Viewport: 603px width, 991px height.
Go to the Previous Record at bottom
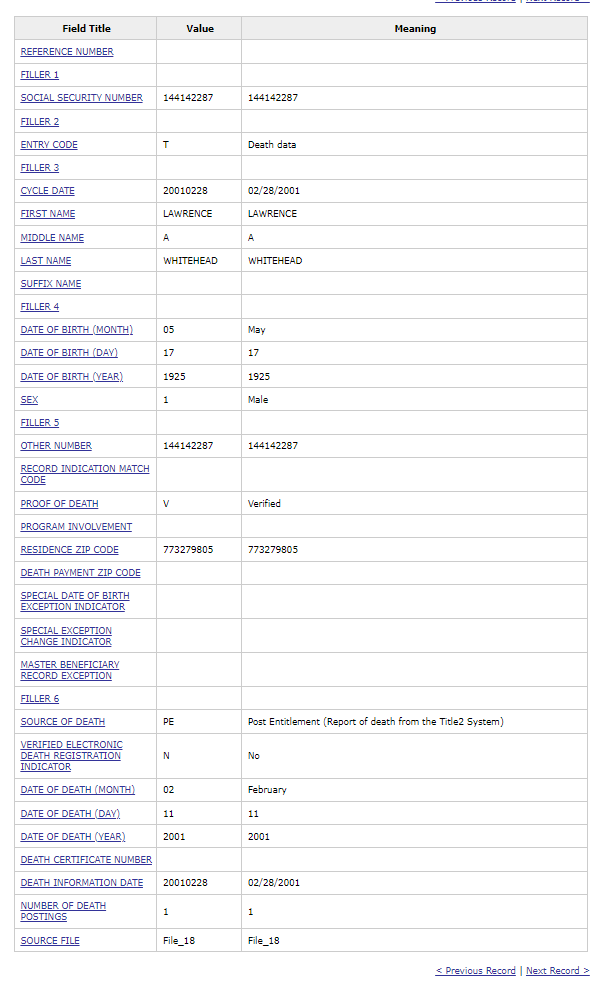click(475, 971)
